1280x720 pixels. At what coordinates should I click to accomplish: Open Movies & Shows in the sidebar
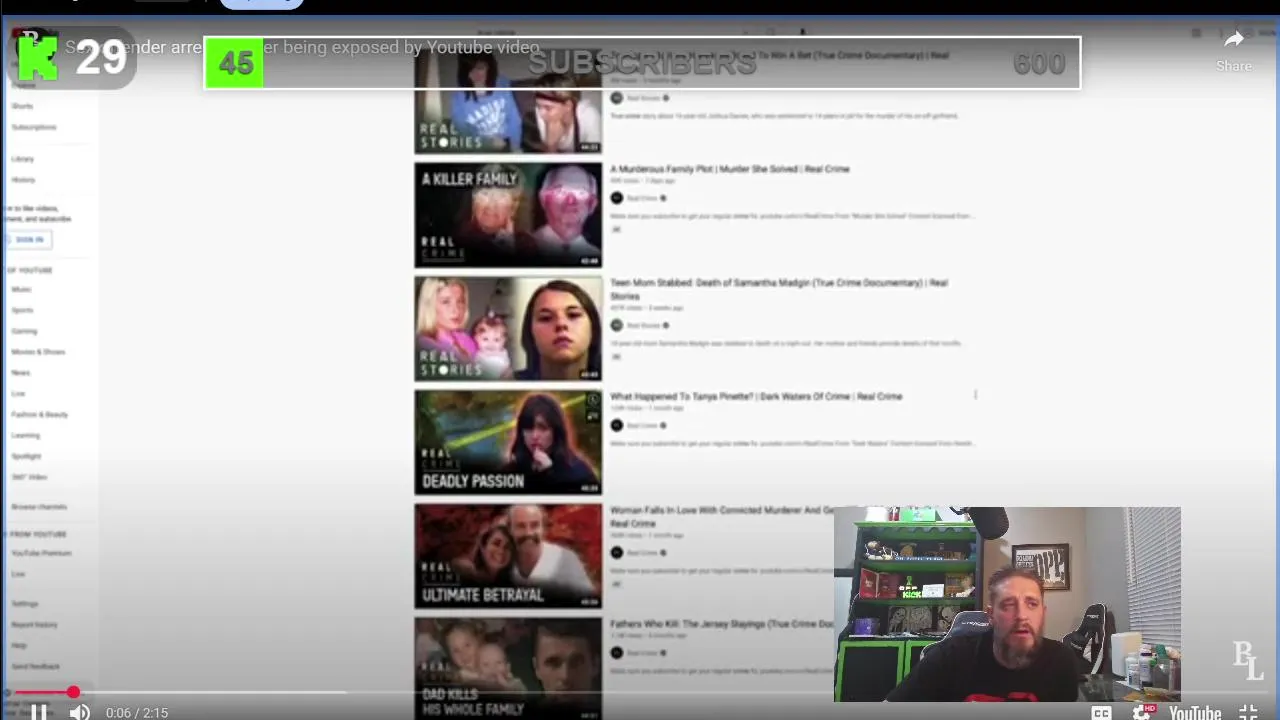(x=38, y=352)
